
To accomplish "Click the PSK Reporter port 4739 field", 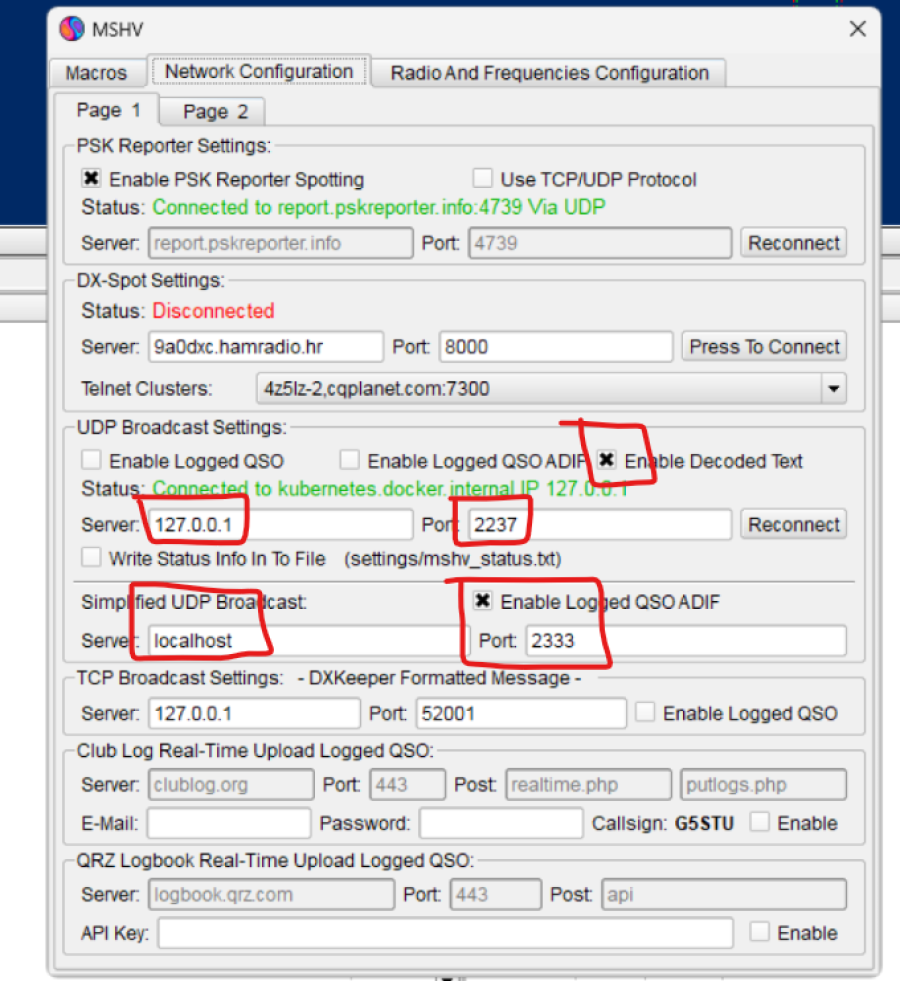I will point(600,243).
